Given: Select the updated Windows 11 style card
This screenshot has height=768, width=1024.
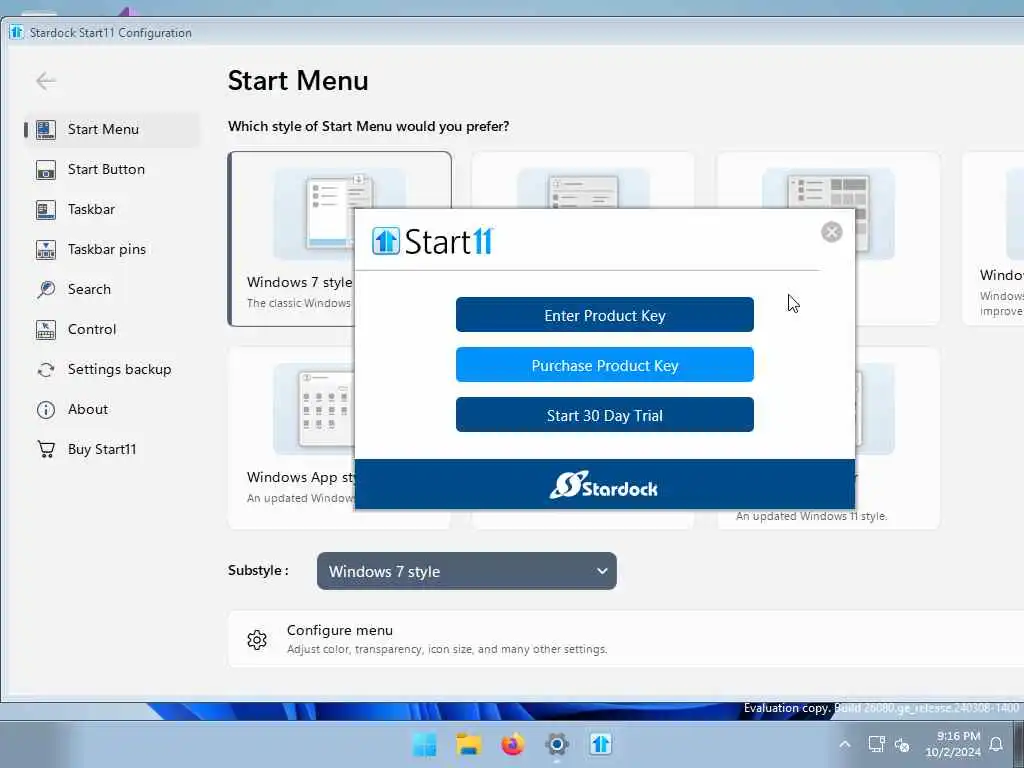Looking at the screenshot, I should (896, 438).
